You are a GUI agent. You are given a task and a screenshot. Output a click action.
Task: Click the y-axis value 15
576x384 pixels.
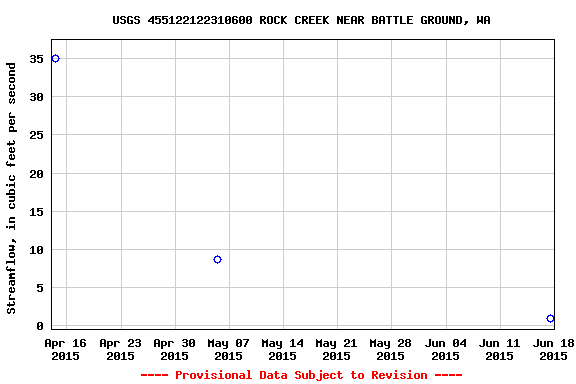tap(36, 212)
